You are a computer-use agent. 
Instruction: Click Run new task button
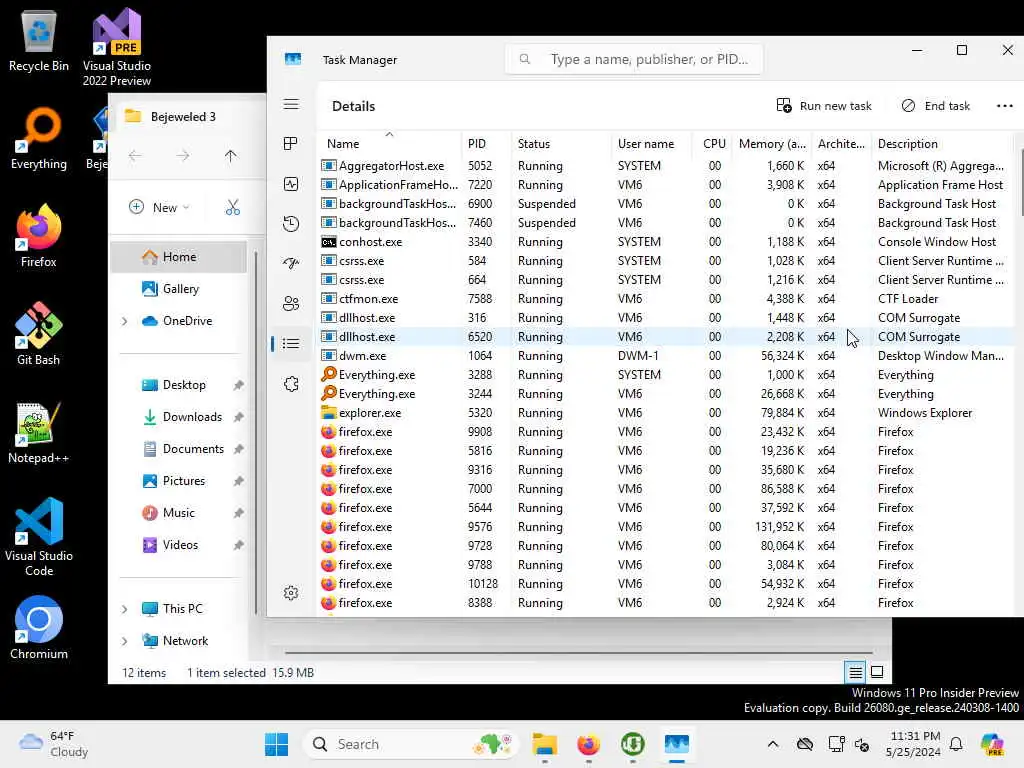point(824,106)
